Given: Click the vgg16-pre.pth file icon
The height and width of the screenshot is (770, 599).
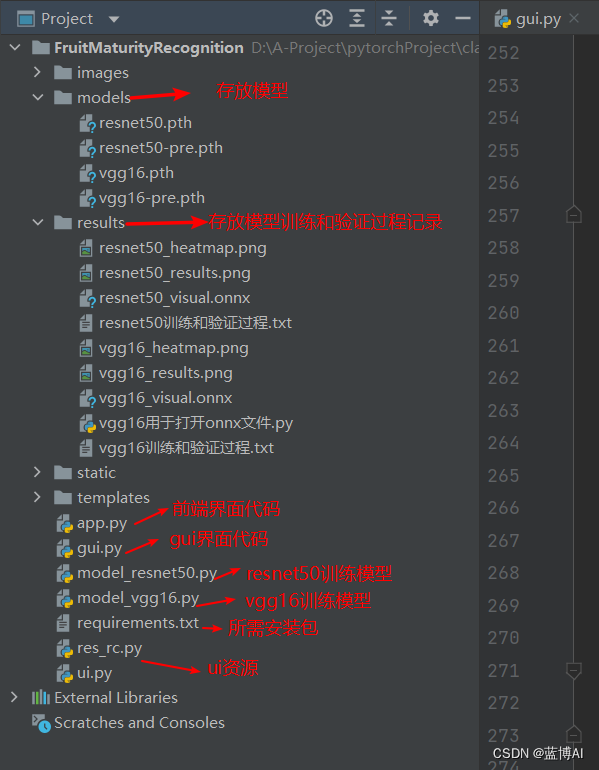Looking at the screenshot, I should pyautogui.click(x=87, y=198).
